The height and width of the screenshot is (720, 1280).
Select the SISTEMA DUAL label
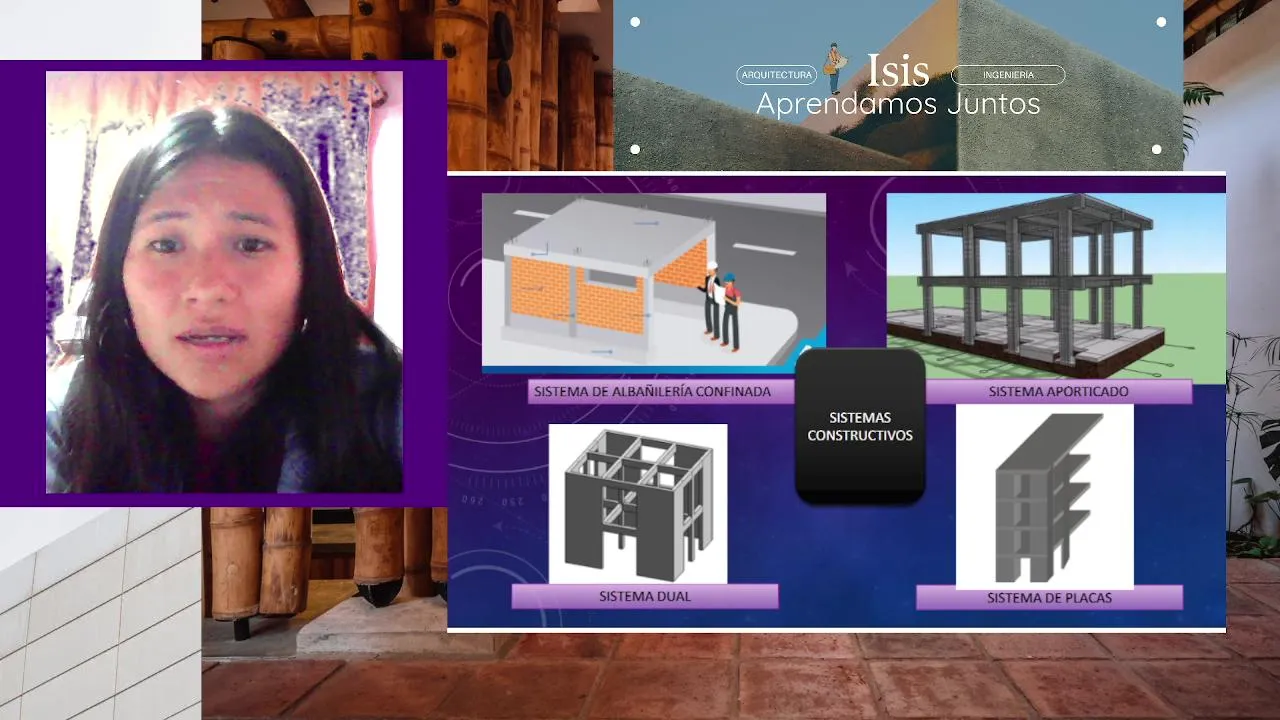pyautogui.click(x=645, y=596)
